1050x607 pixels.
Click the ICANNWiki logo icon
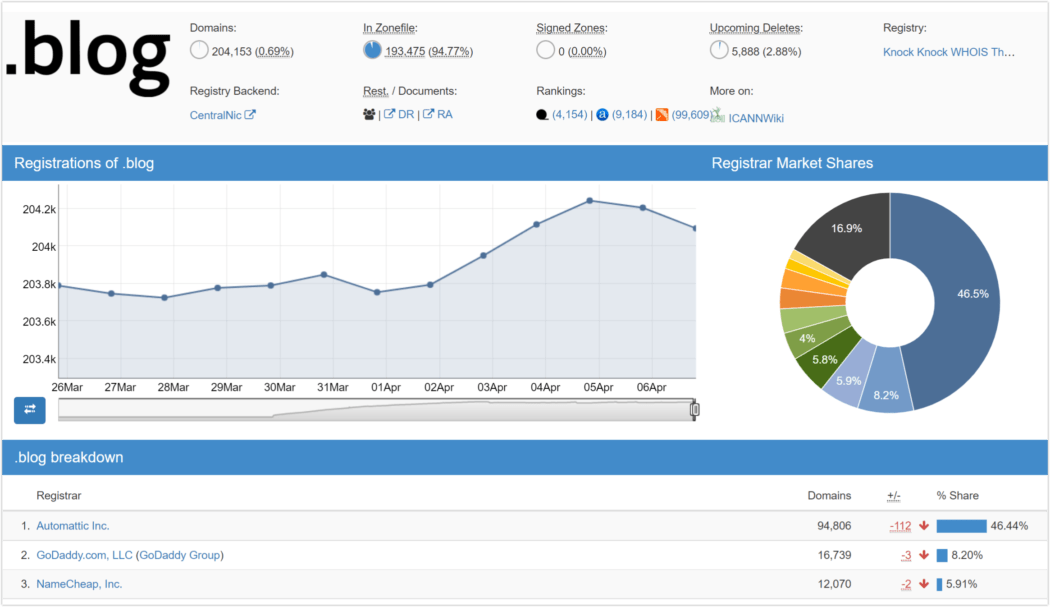[718, 115]
